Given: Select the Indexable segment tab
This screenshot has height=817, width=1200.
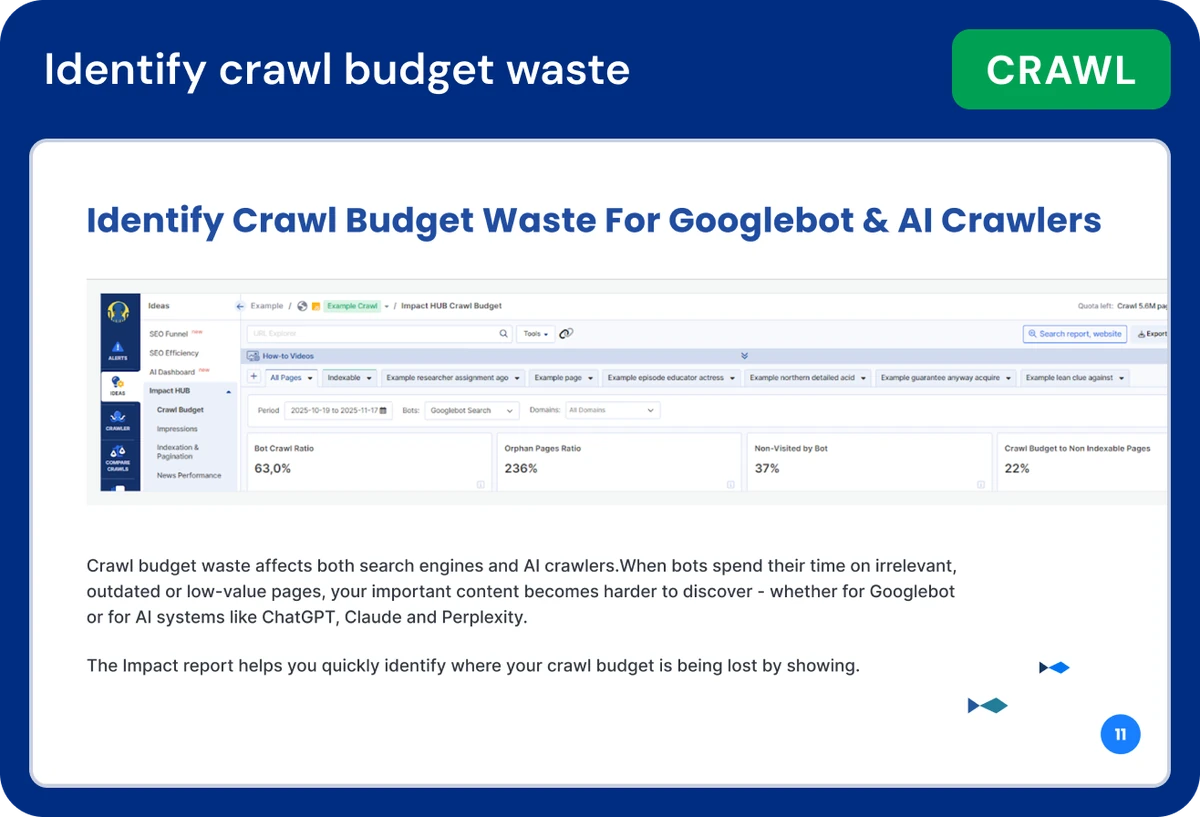Looking at the screenshot, I should coord(349,378).
